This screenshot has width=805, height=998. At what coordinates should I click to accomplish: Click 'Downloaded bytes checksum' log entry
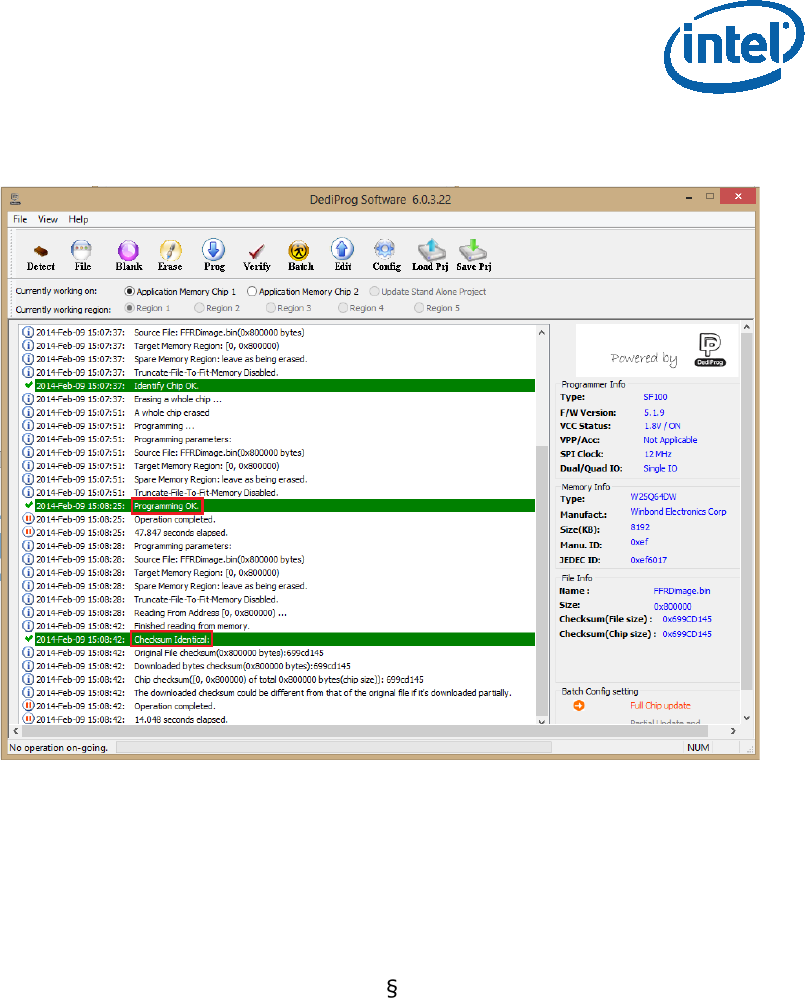point(242,666)
